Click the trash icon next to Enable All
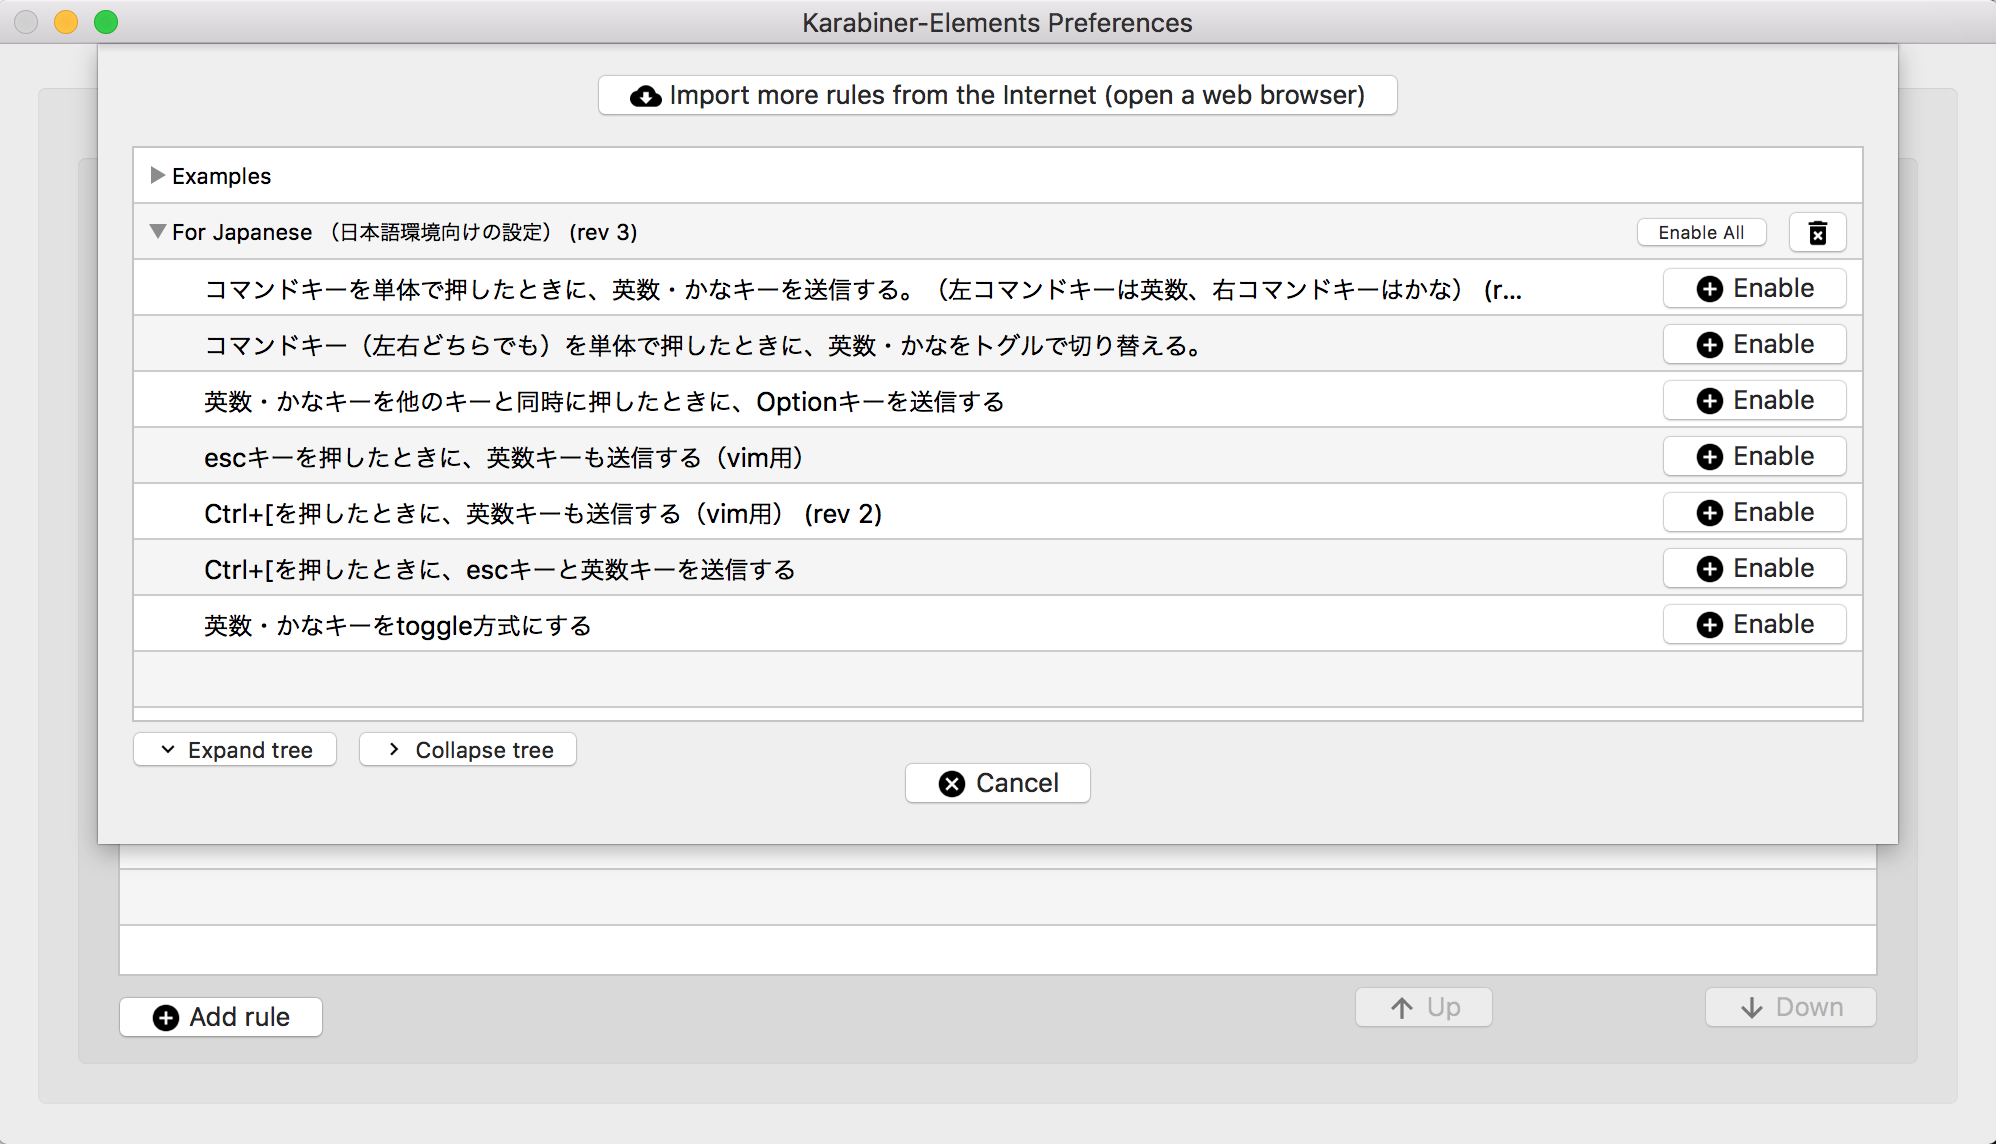 [1818, 232]
